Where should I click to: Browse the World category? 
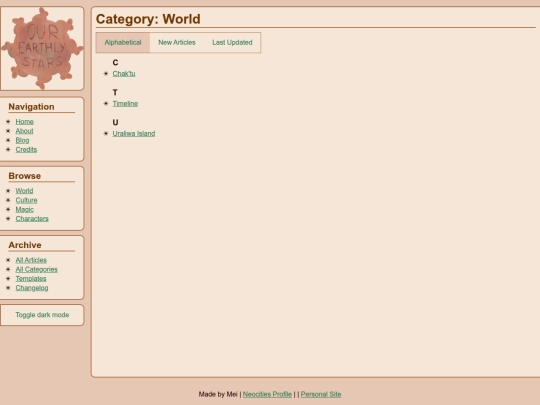24,191
